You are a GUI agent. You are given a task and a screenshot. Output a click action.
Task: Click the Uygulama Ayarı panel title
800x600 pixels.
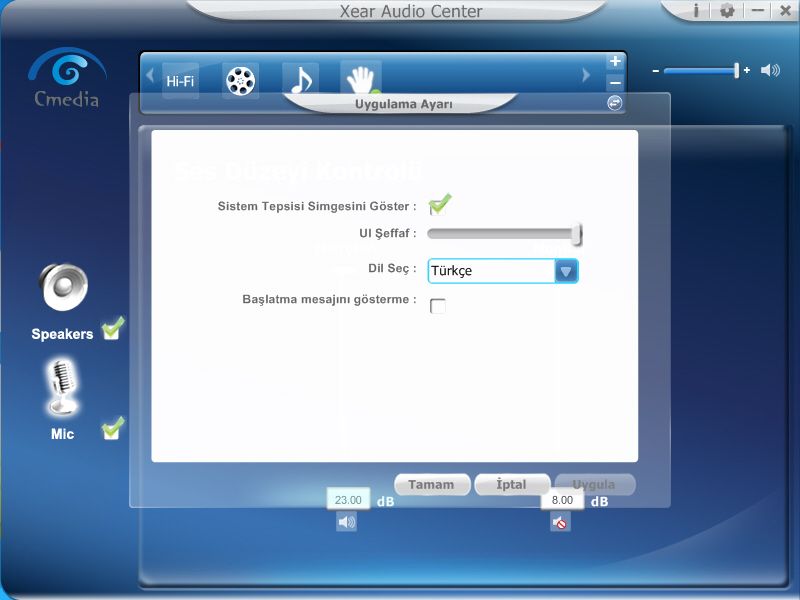404,104
